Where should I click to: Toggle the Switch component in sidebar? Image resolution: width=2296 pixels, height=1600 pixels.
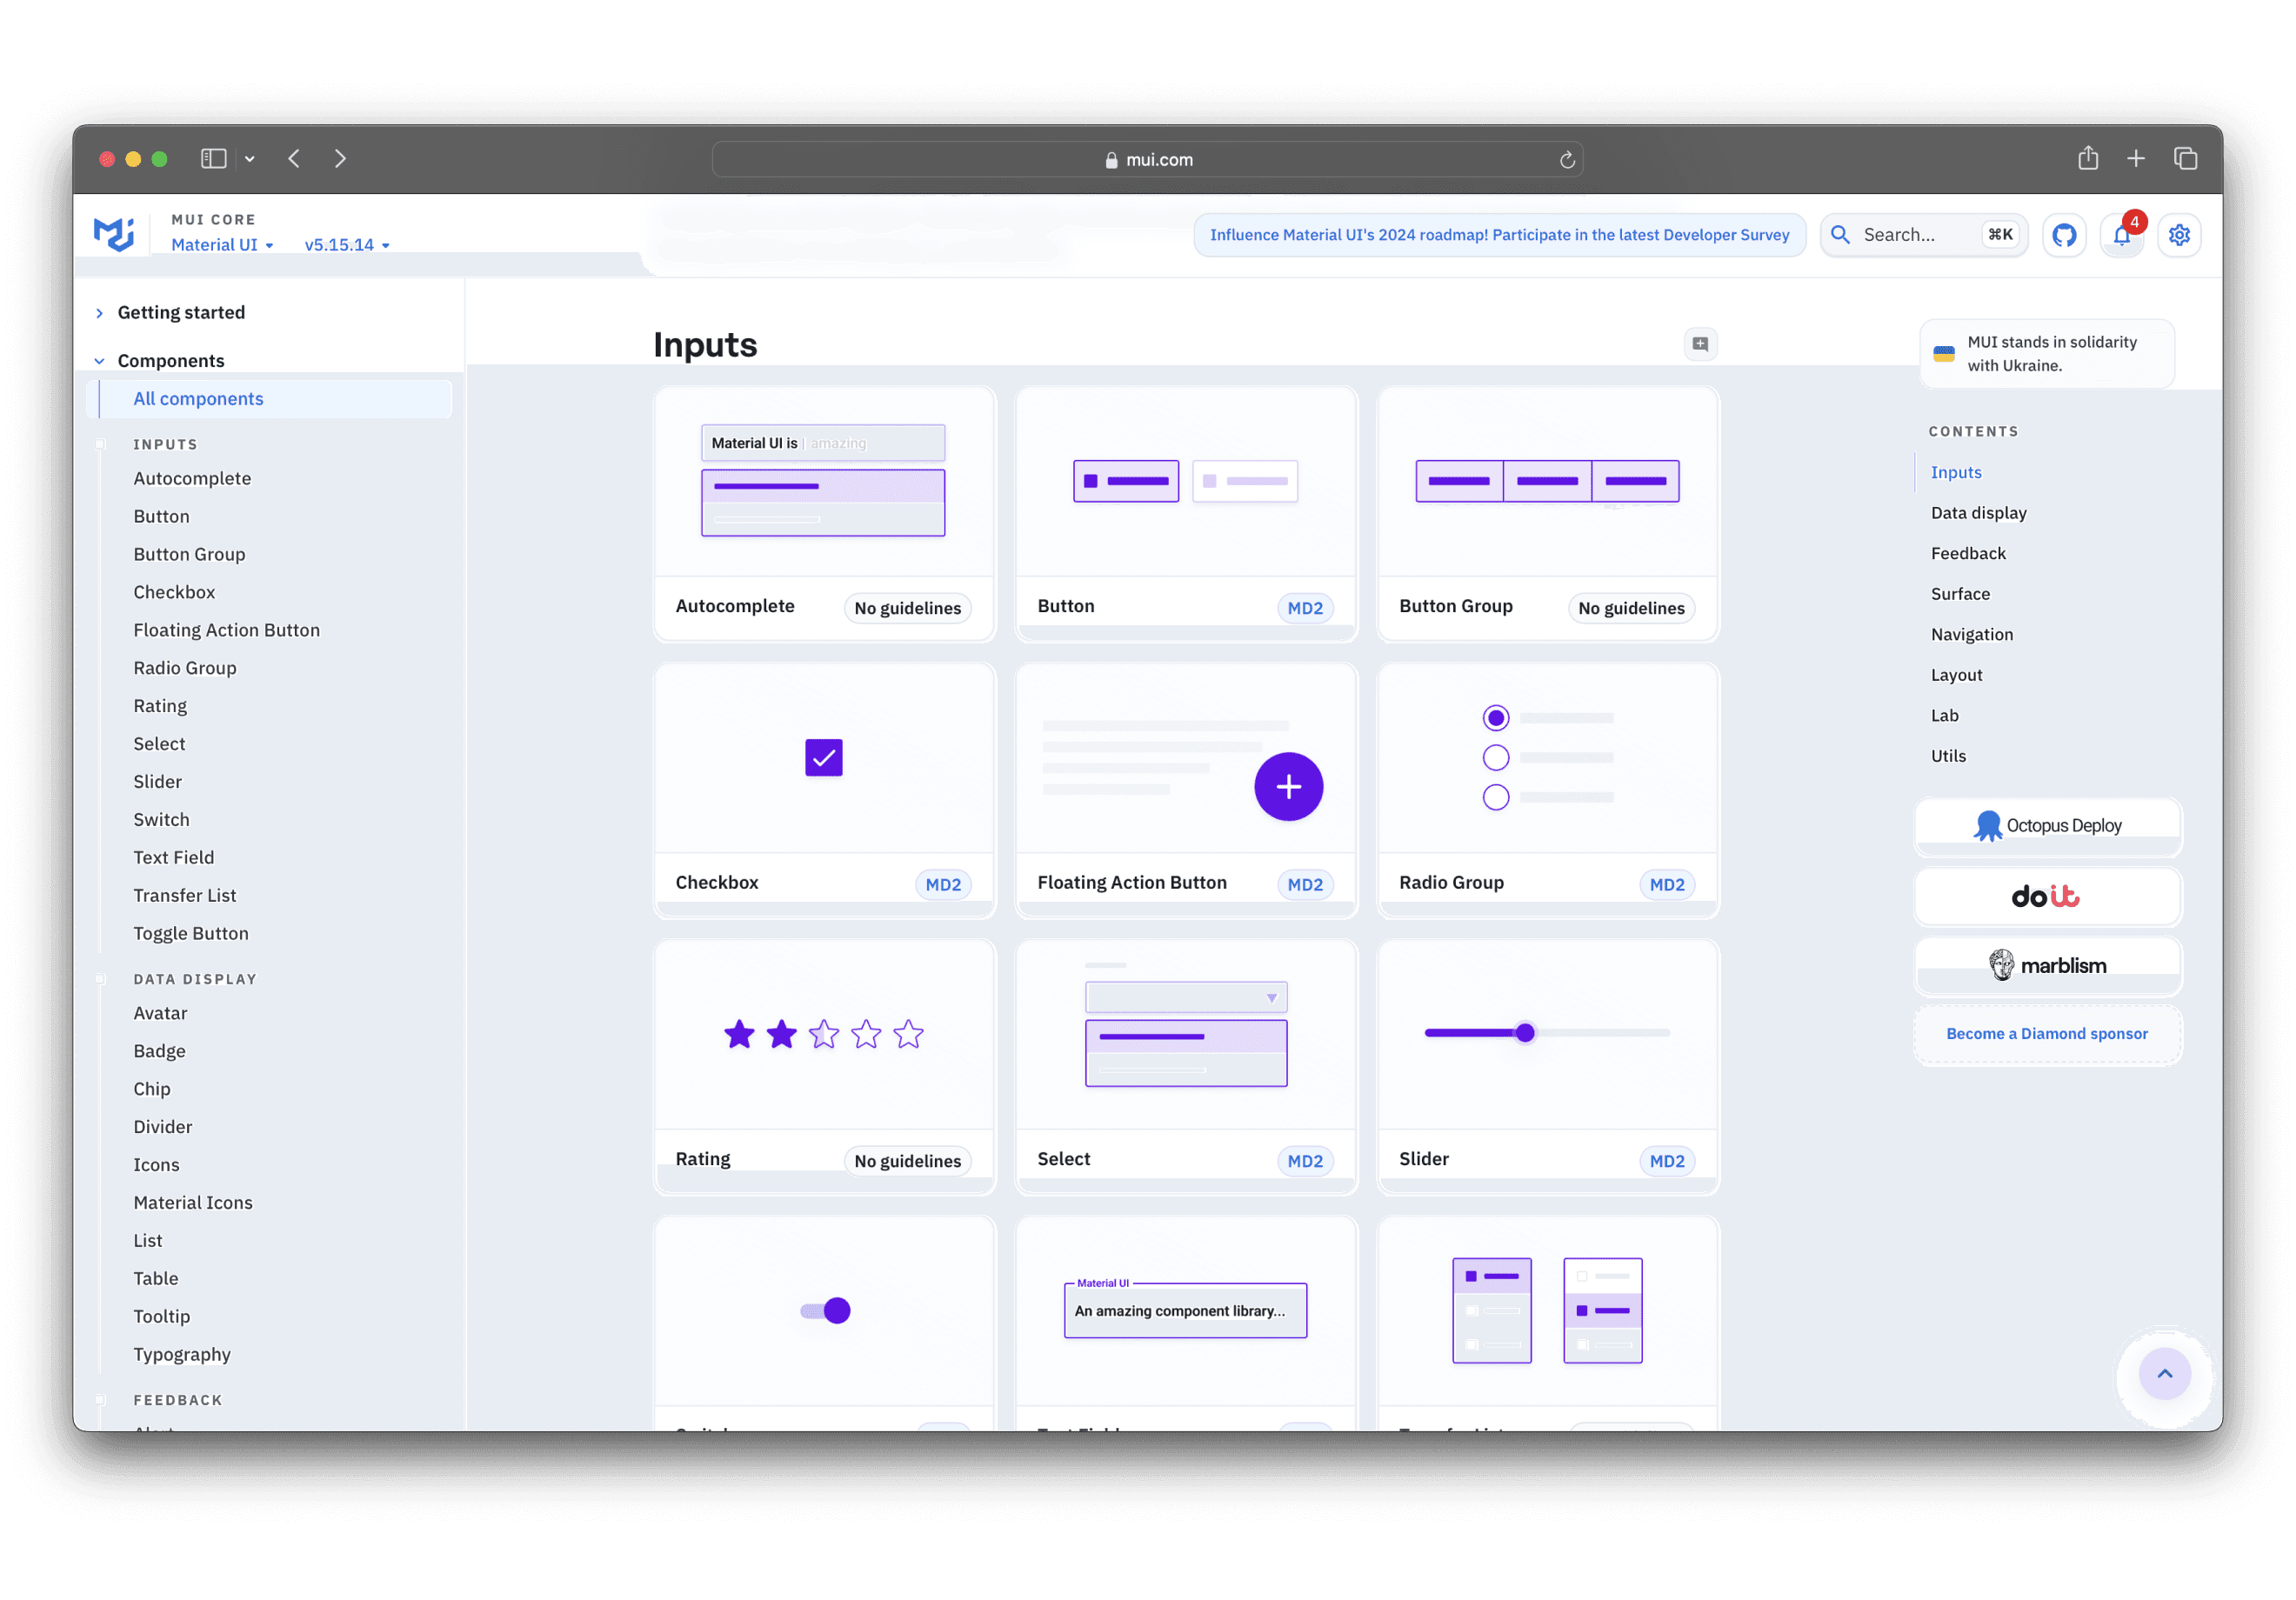tap(161, 818)
